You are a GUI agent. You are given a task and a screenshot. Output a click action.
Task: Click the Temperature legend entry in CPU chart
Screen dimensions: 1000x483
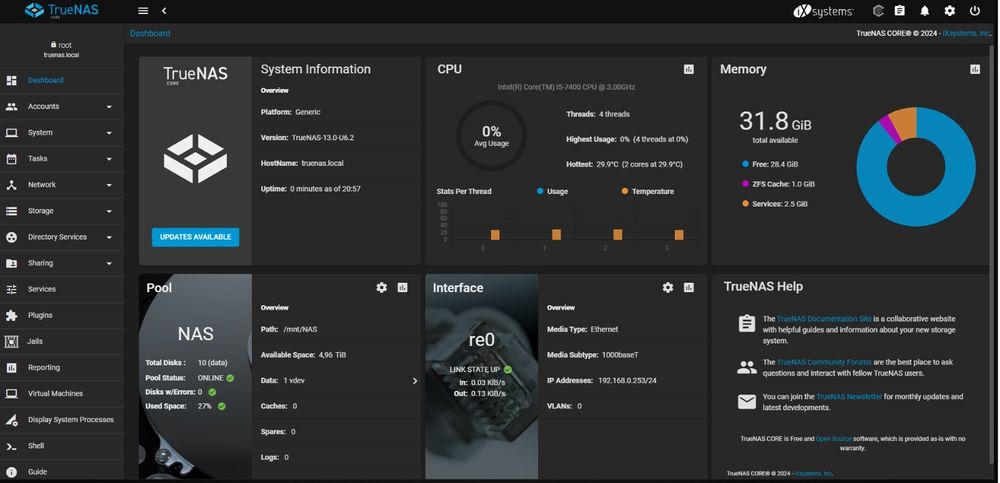(x=647, y=191)
